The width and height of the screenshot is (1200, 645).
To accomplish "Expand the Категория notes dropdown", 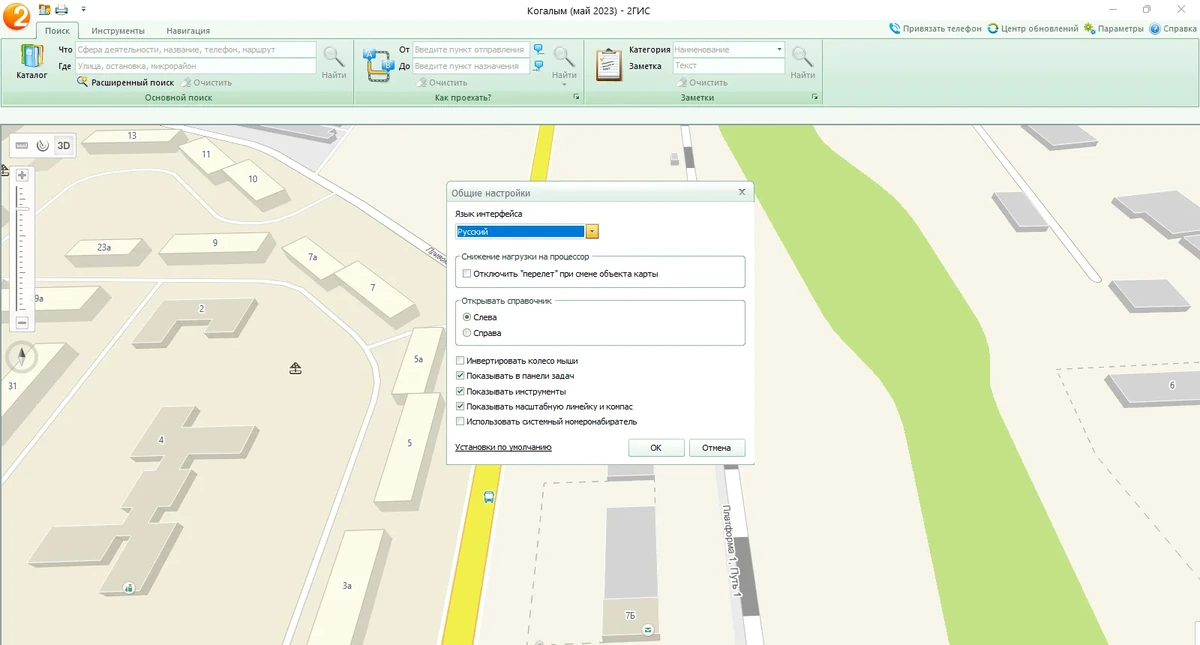I will [x=779, y=49].
